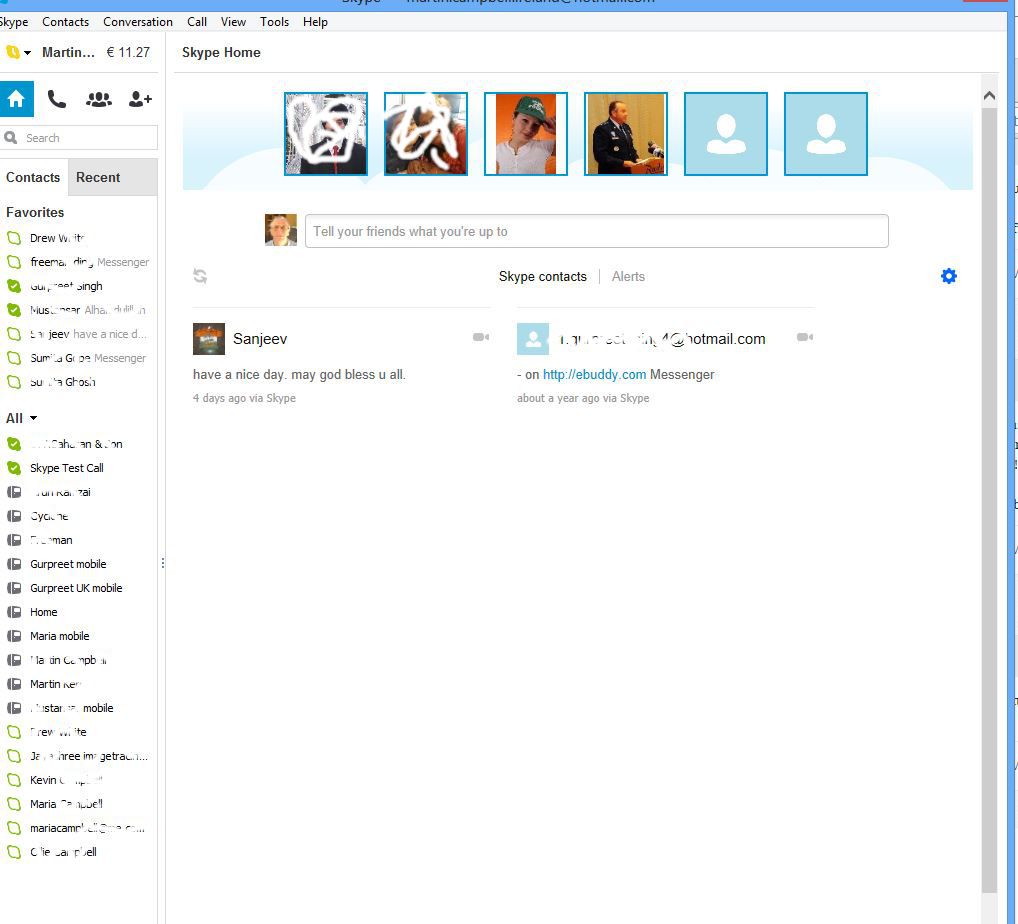Click the sidebar splitter handle dots
This screenshot has width=1018, height=924.
coord(162,563)
